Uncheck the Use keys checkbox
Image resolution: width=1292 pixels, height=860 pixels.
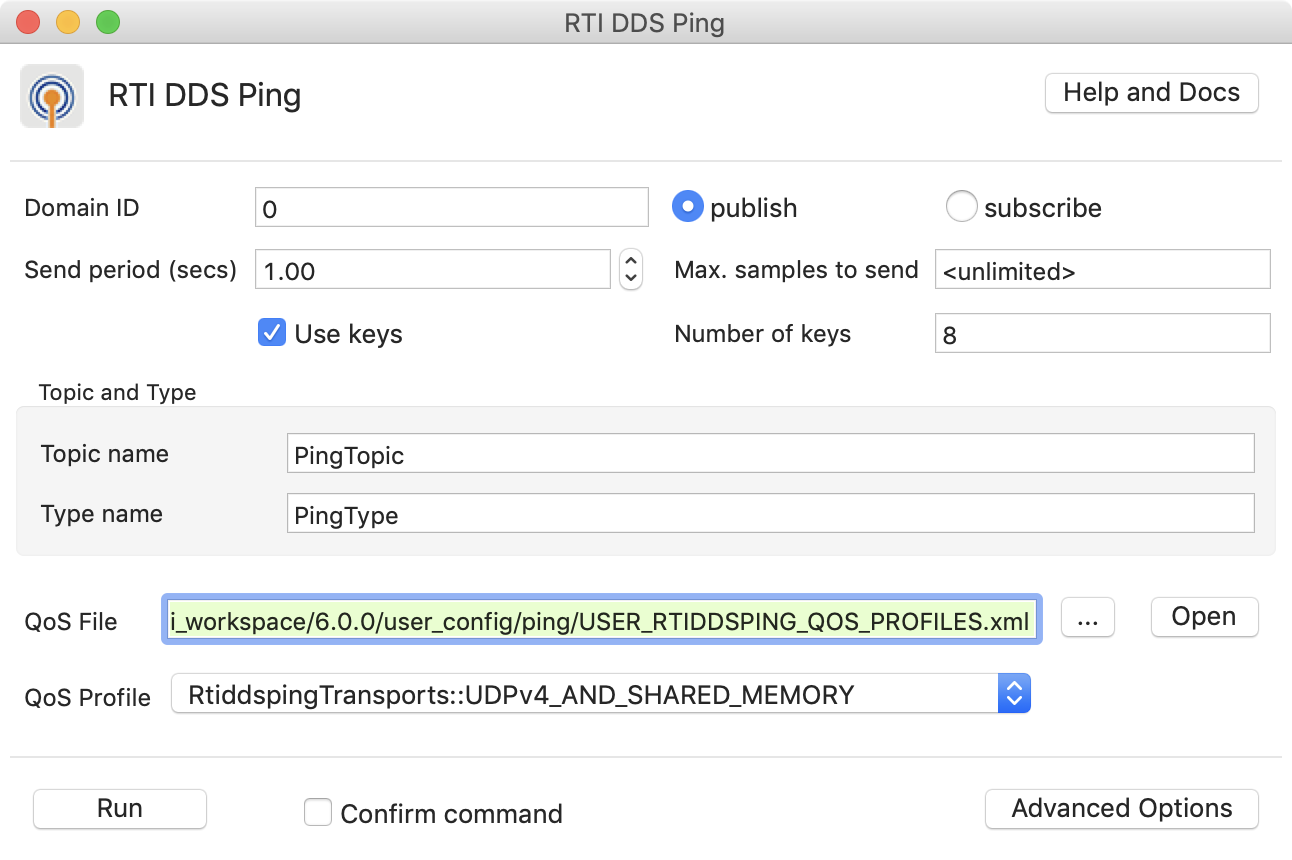(271, 333)
